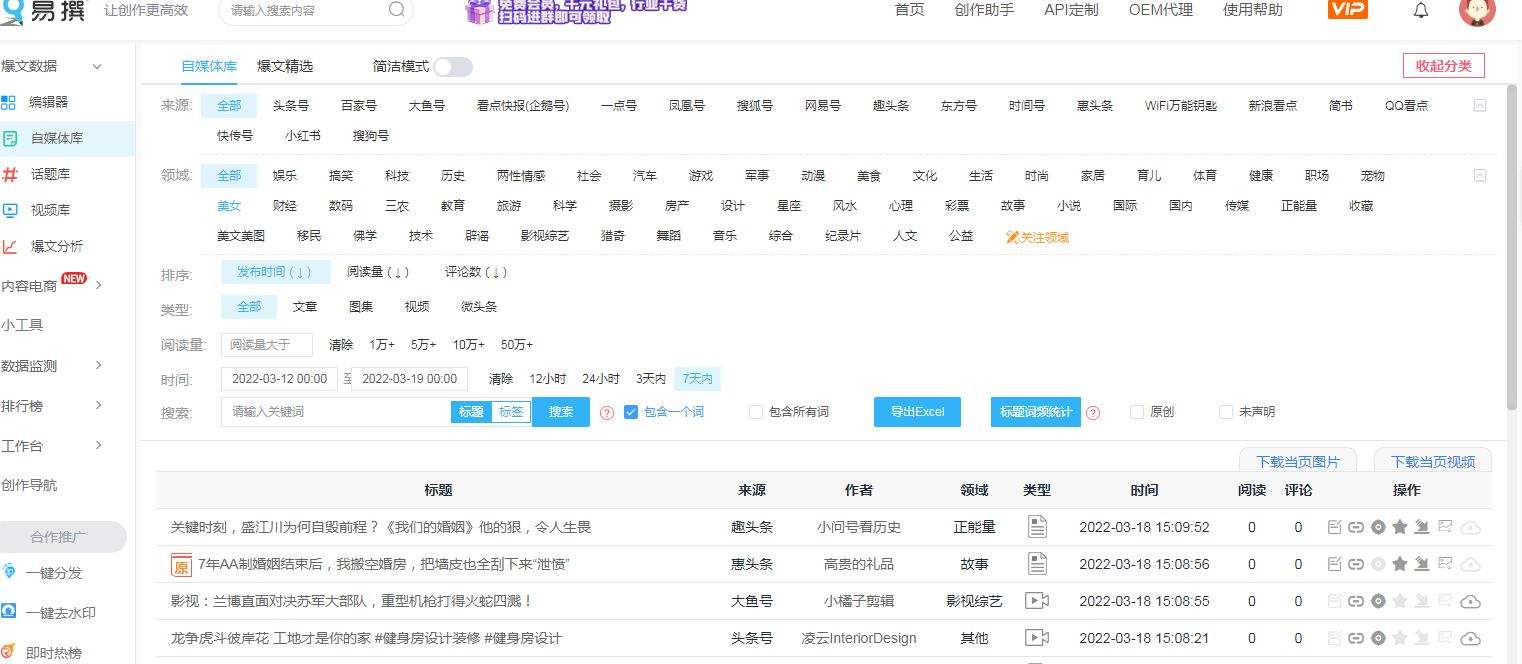Screen dimensions: 1522x664
Task: Select 标题 keyword search mode
Action: [471, 412]
